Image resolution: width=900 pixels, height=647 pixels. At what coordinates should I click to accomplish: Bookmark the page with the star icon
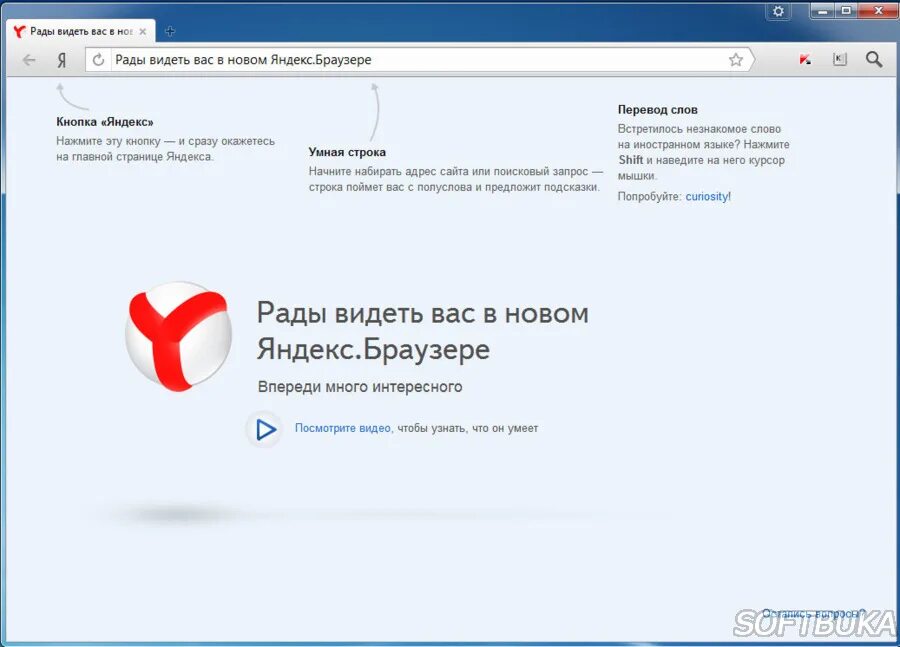coord(736,60)
